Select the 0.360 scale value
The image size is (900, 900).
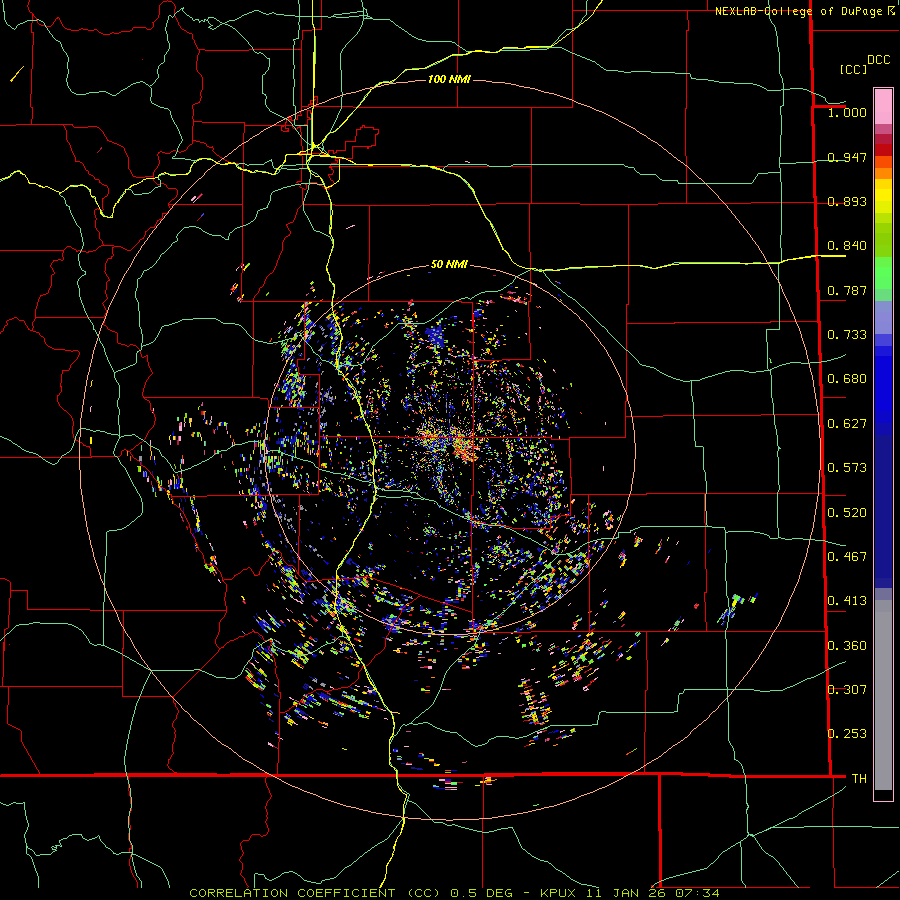(x=847, y=646)
